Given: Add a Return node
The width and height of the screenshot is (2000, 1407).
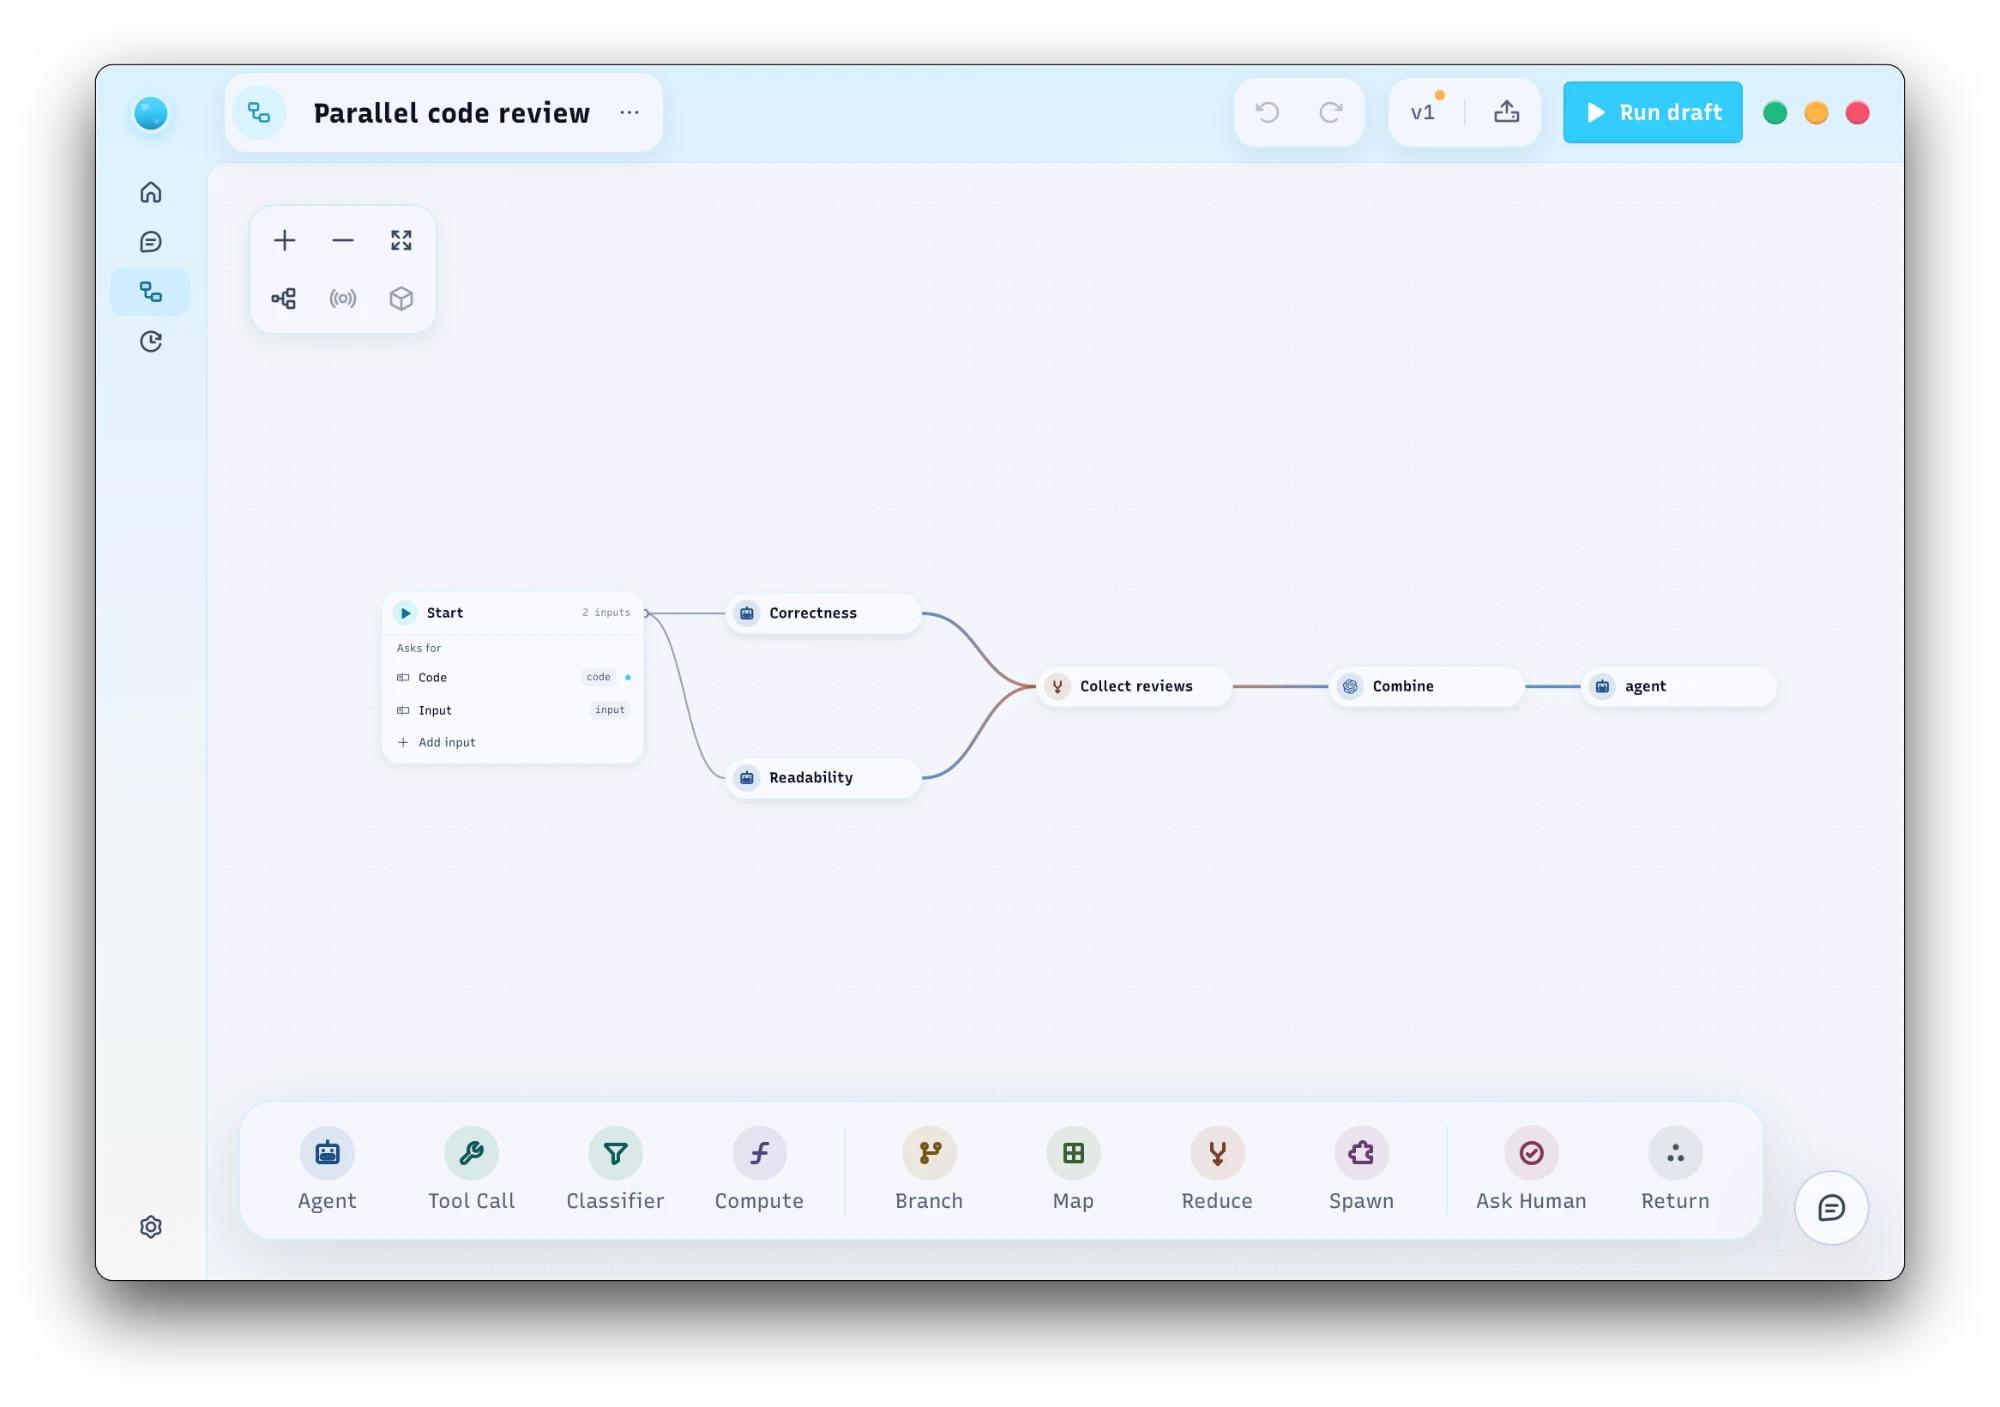Looking at the screenshot, I should (x=1675, y=1170).
